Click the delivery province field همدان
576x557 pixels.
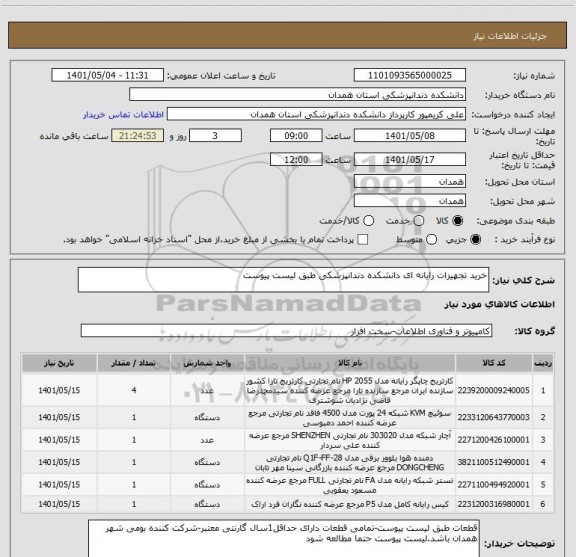click(x=410, y=182)
